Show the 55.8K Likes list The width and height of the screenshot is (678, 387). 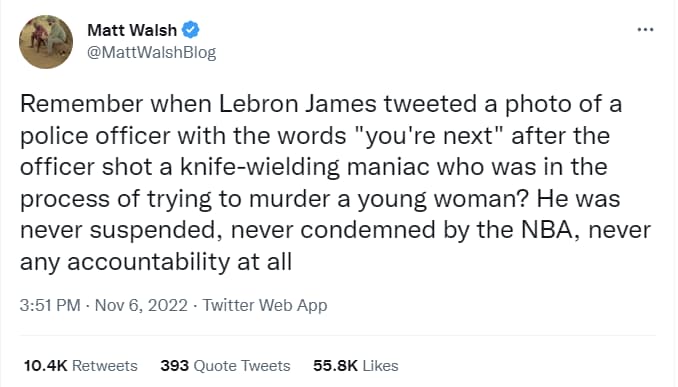[355, 366]
